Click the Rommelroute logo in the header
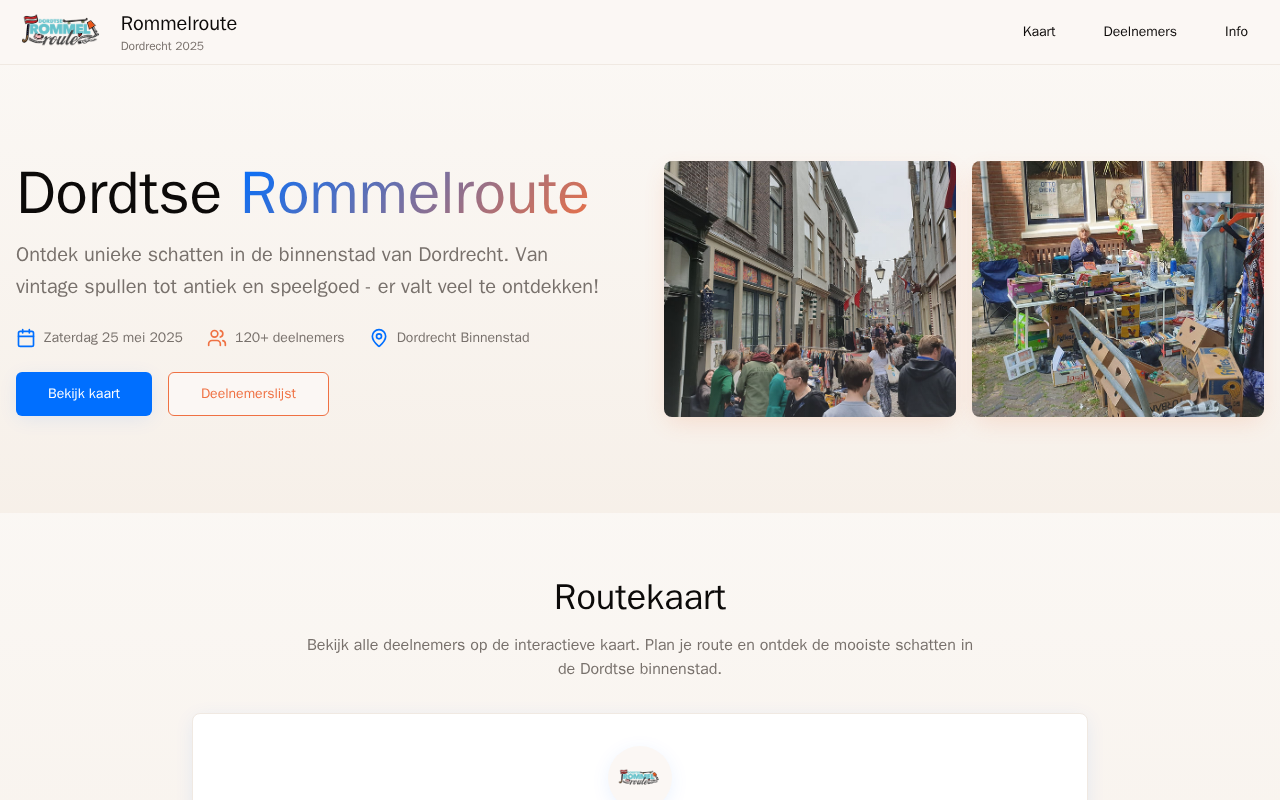The image size is (1280, 800). click(x=60, y=31)
